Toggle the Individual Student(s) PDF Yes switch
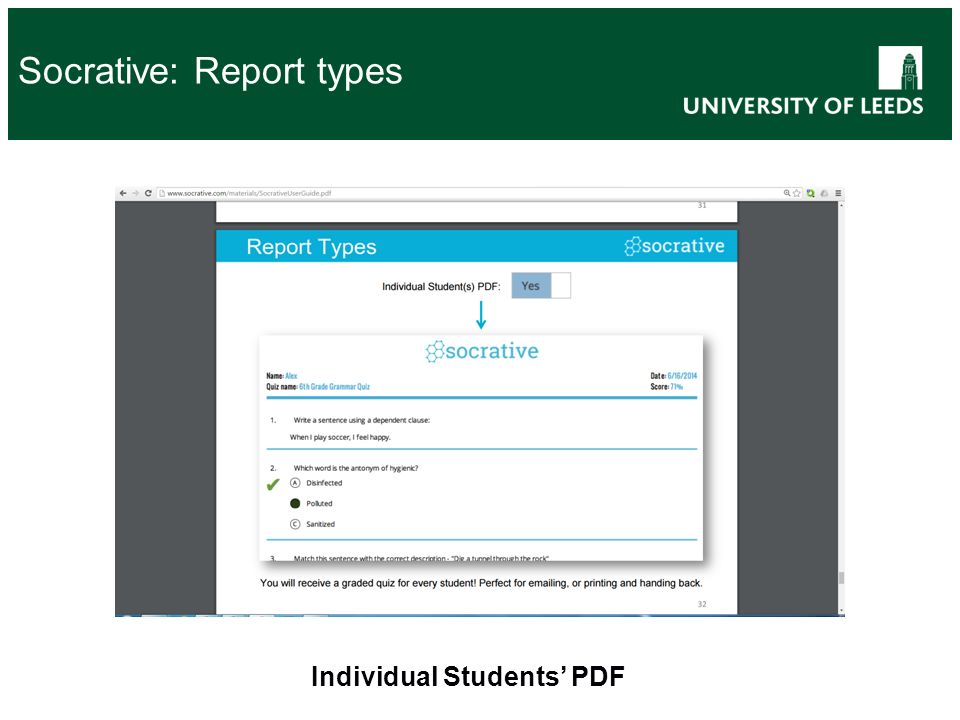 click(x=541, y=285)
